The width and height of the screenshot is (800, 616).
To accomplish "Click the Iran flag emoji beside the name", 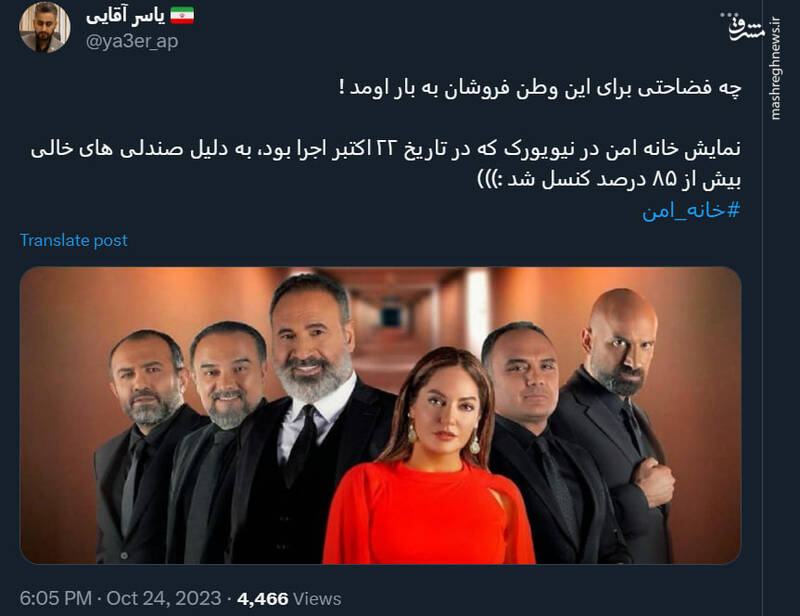I will pyautogui.click(x=182, y=16).
